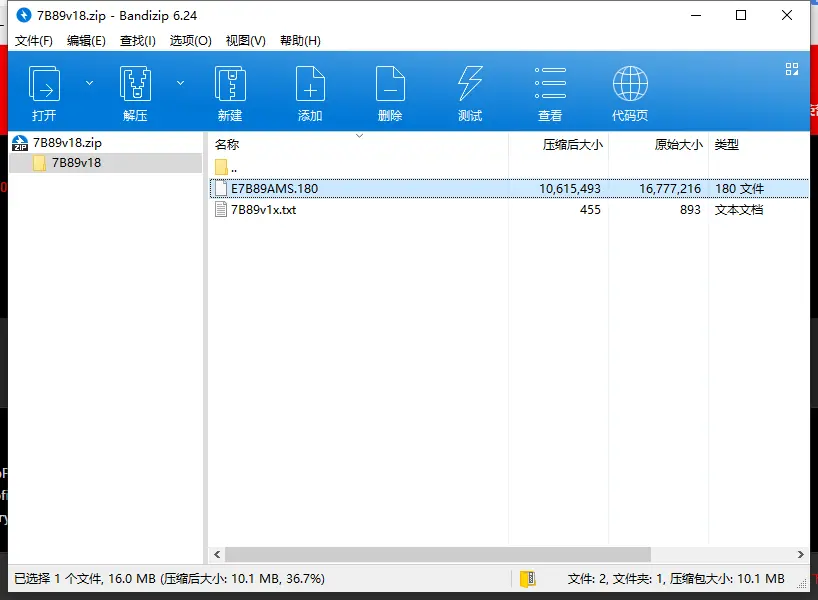Open the Help (帮助) menu

pos(300,41)
